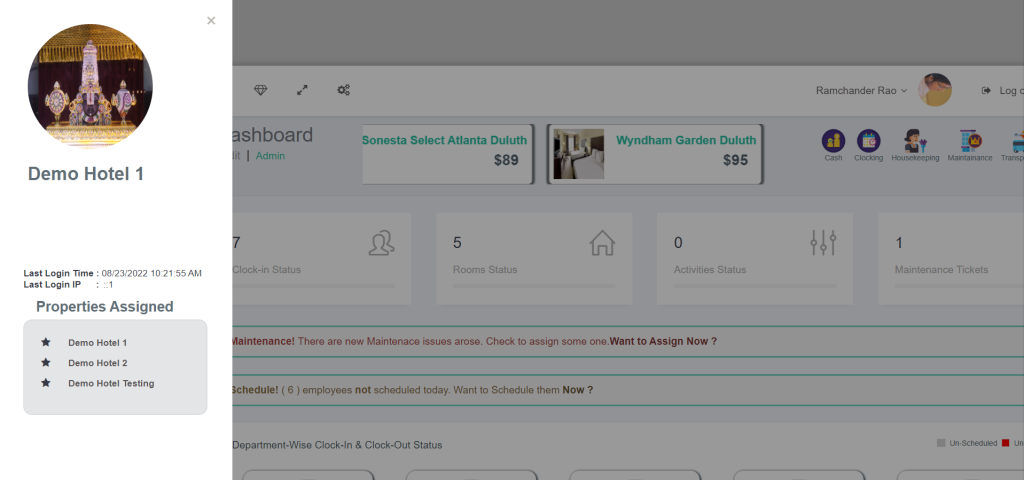
Task: Open settings via the gears icon
Action: (x=343, y=90)
